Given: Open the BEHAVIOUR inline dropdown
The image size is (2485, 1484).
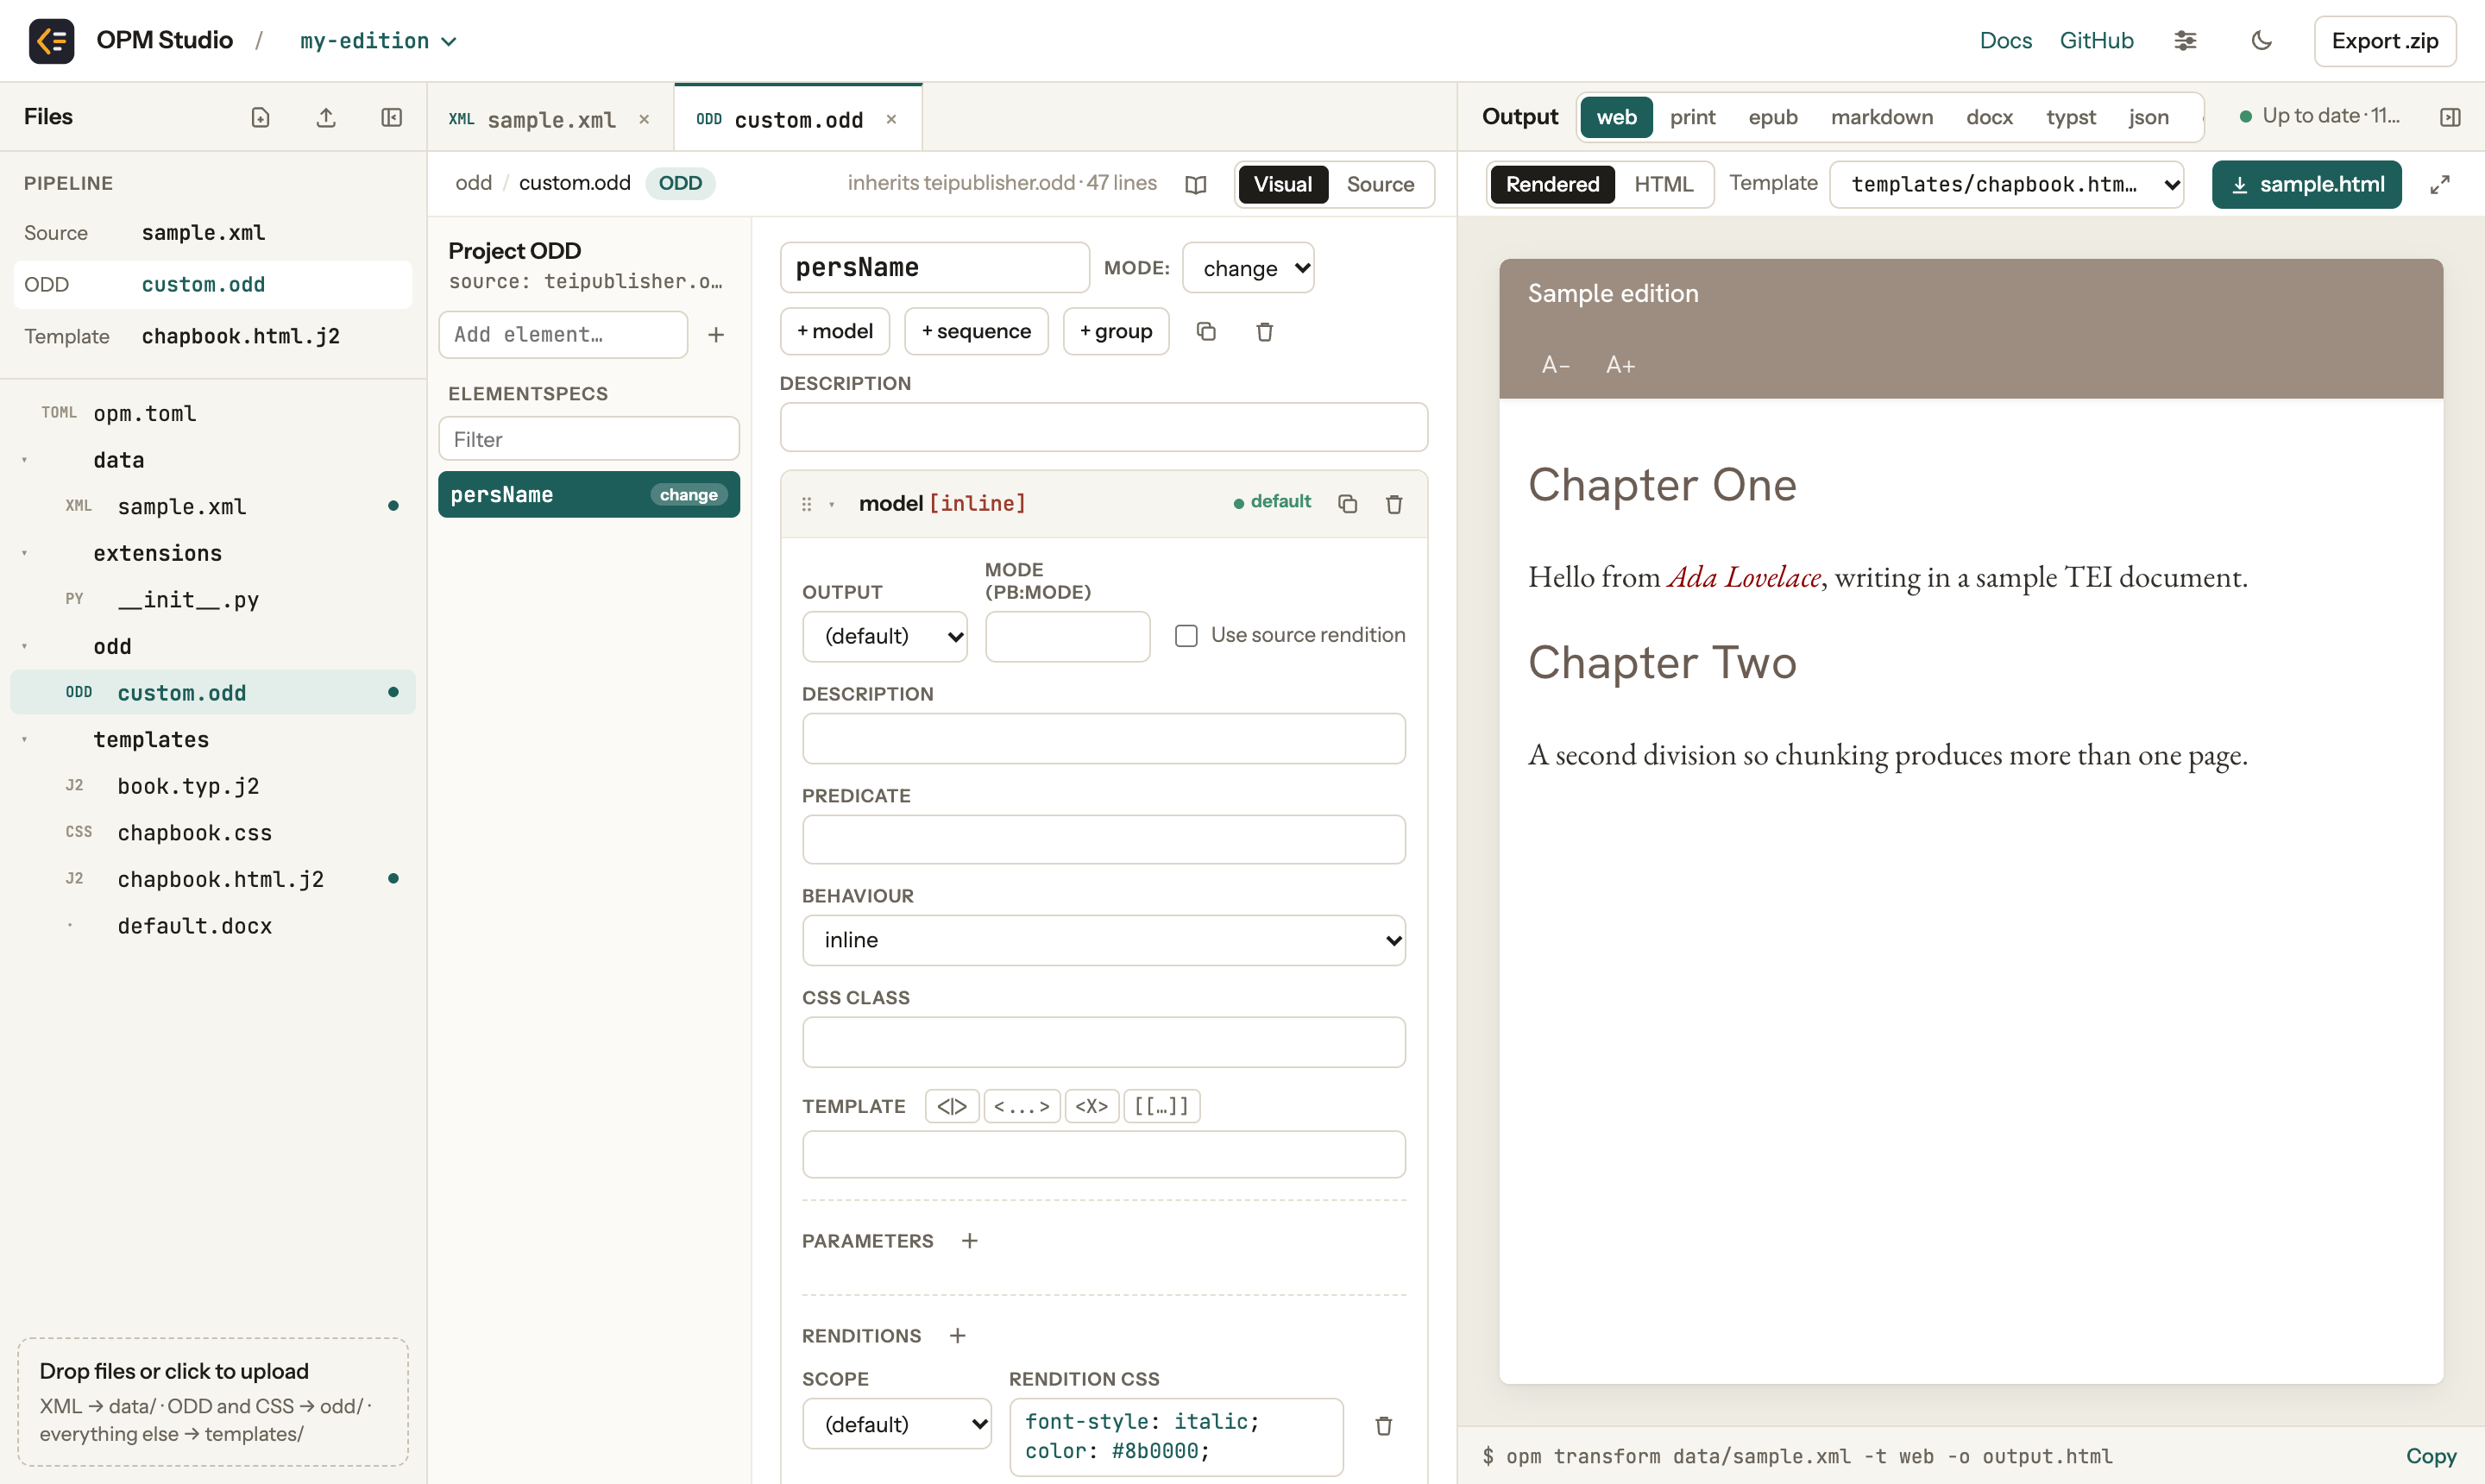Looking at the screenshot, I should click(x=1103, y=940).
